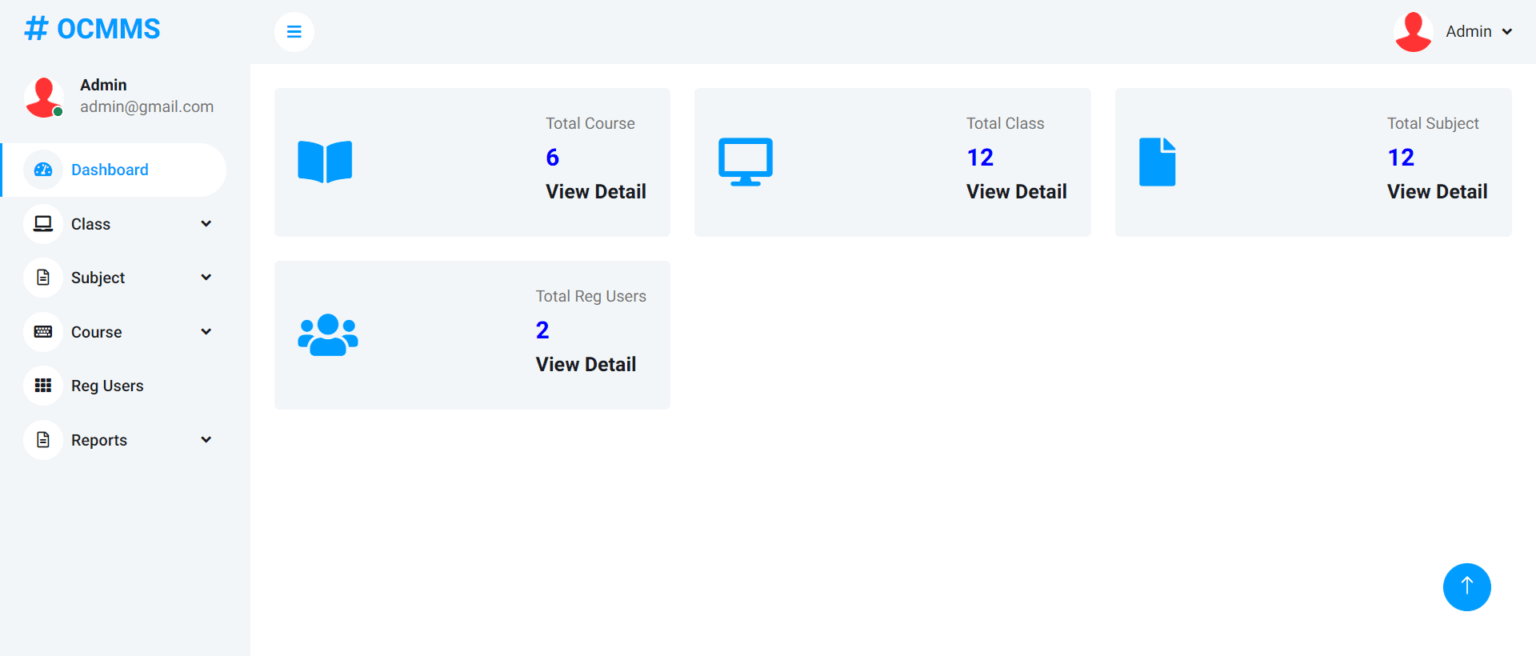Open Reg Users from the sidebar
The image size is (1536, 656).
107,385
